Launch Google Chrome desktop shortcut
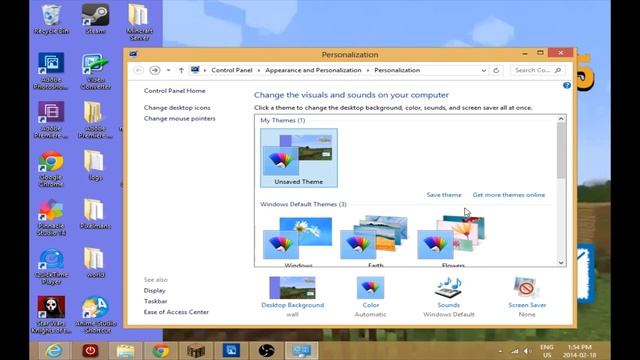Screen dimensions: 640x360 click(51, 169)
